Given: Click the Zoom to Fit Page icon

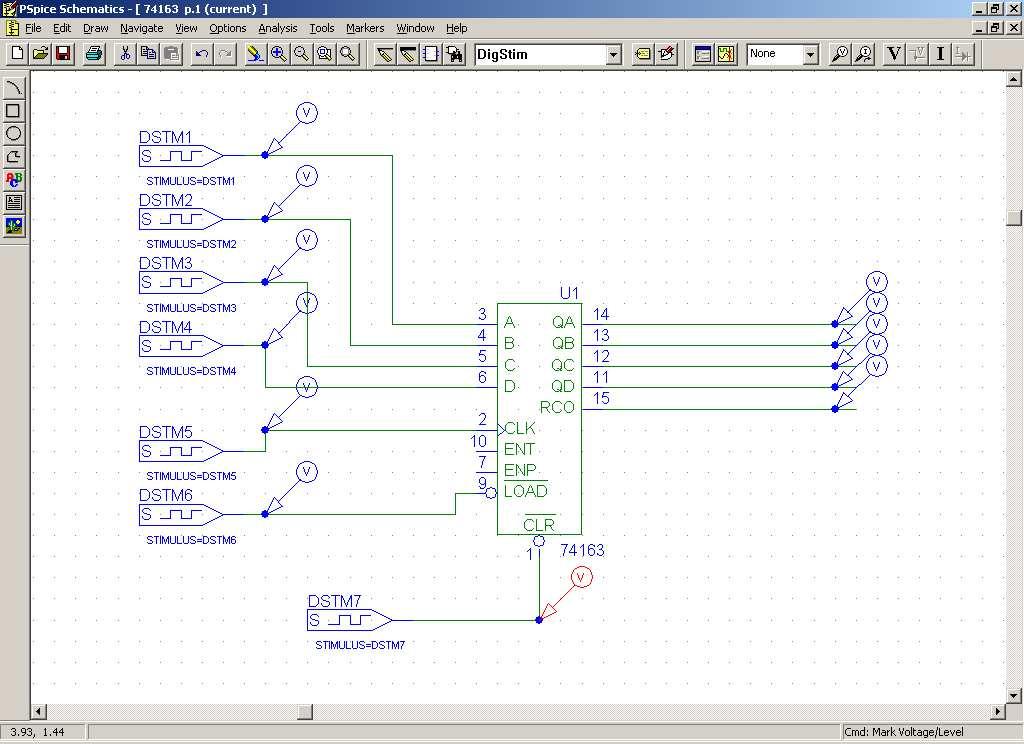Looking at the screenshot, I should coord(347,54).
